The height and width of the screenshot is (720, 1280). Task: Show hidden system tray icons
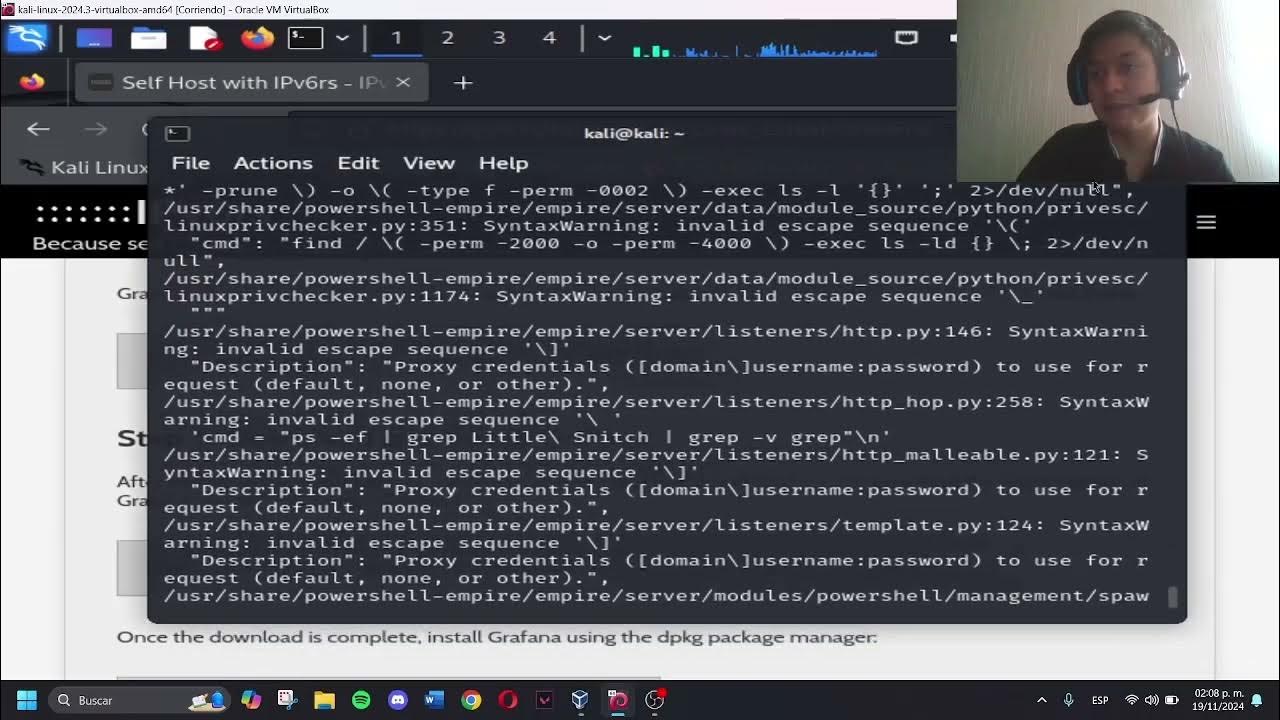1041,700
